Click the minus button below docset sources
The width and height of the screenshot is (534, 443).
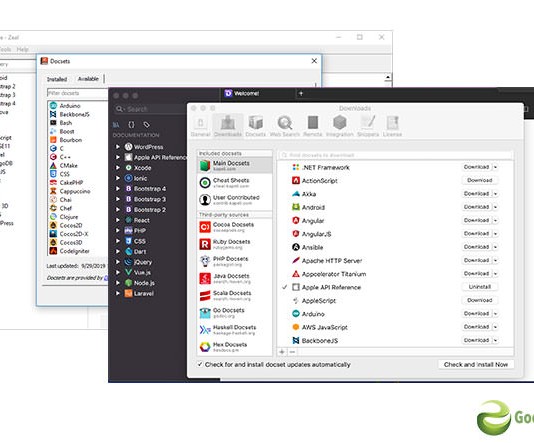[292, 352]
